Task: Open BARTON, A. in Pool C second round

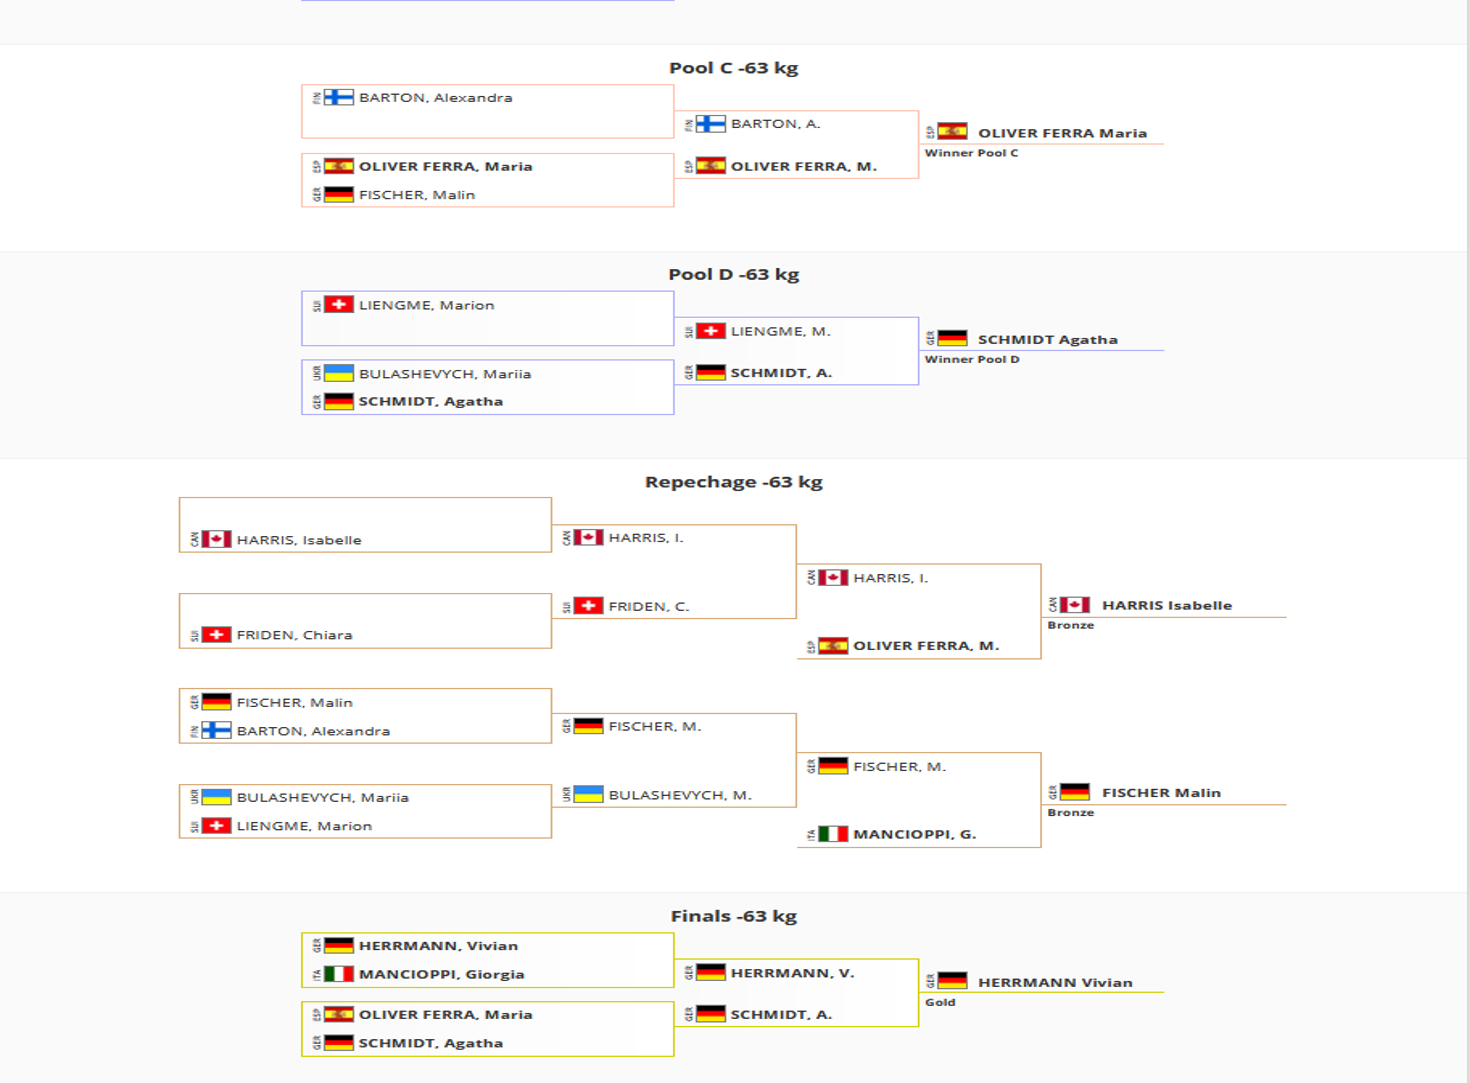Action: (775, 124)
